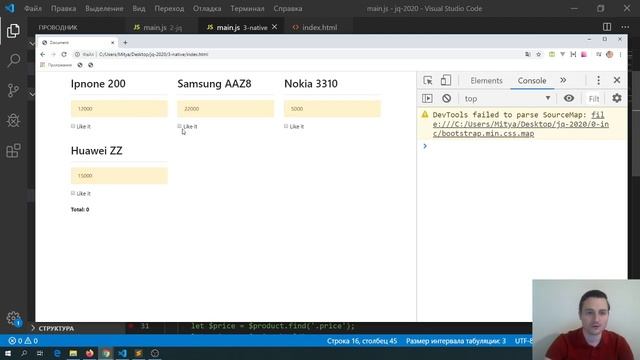Click the Samsung AAZ8 price field 22000
Image resolution: width=640 pixels, height=360 pixels.
click(225, 109)
